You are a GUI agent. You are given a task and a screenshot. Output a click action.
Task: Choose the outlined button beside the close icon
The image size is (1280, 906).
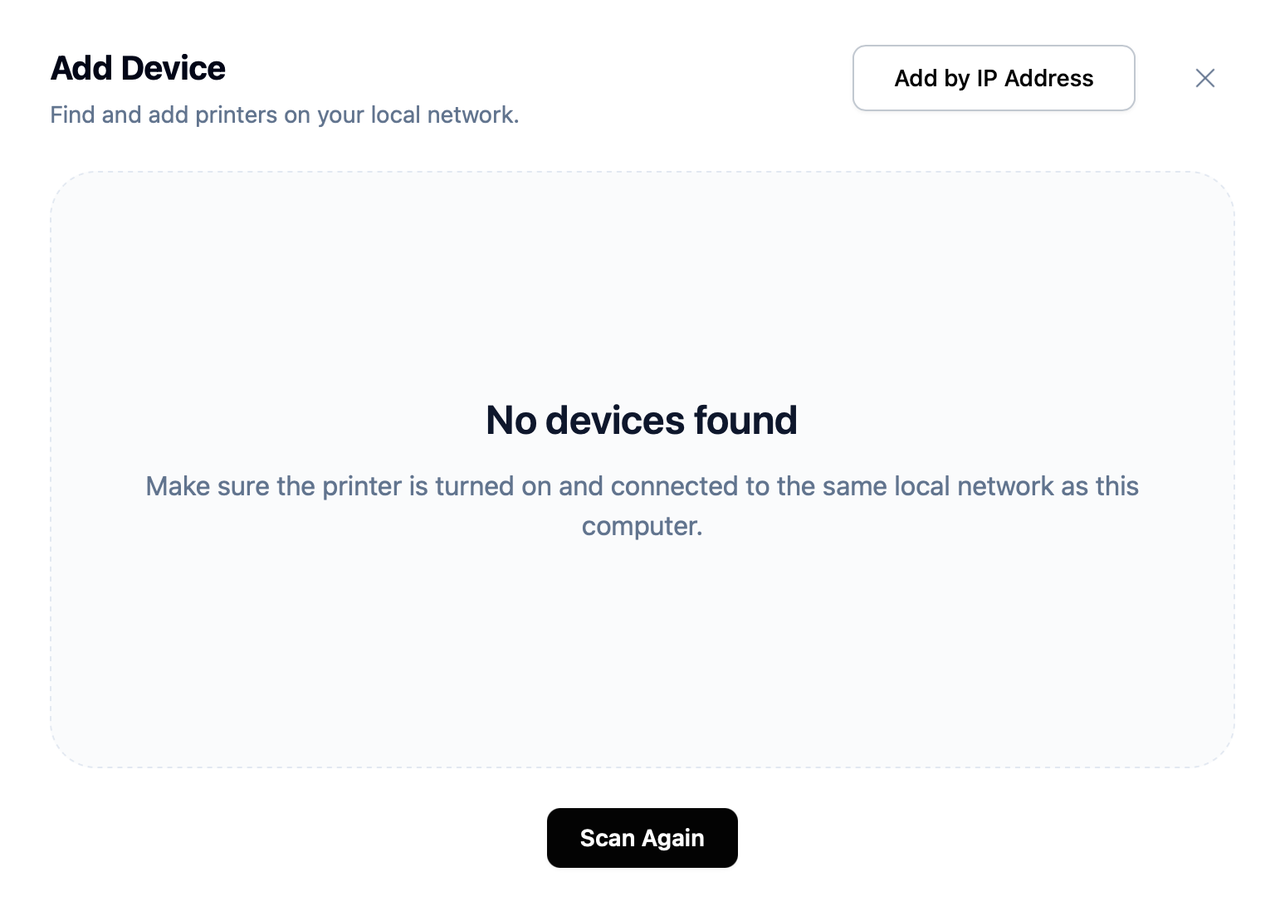tap(994, 78)
